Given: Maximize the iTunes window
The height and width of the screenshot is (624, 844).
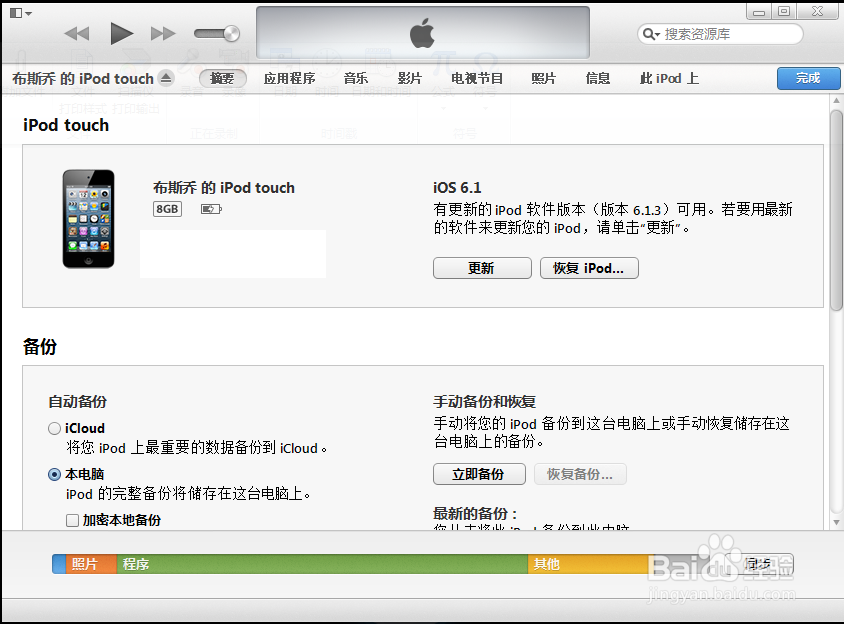Looking at the screenshot, I should 784,12.
